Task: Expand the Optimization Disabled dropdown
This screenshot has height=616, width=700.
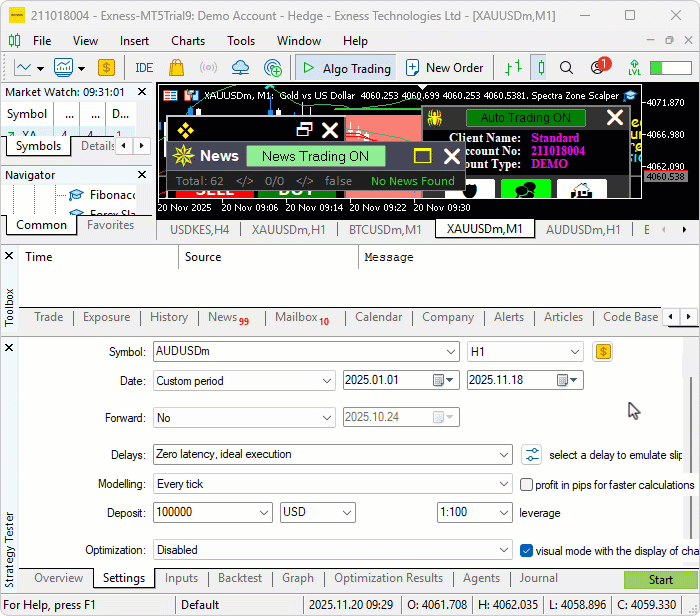Action: point(504,550)
